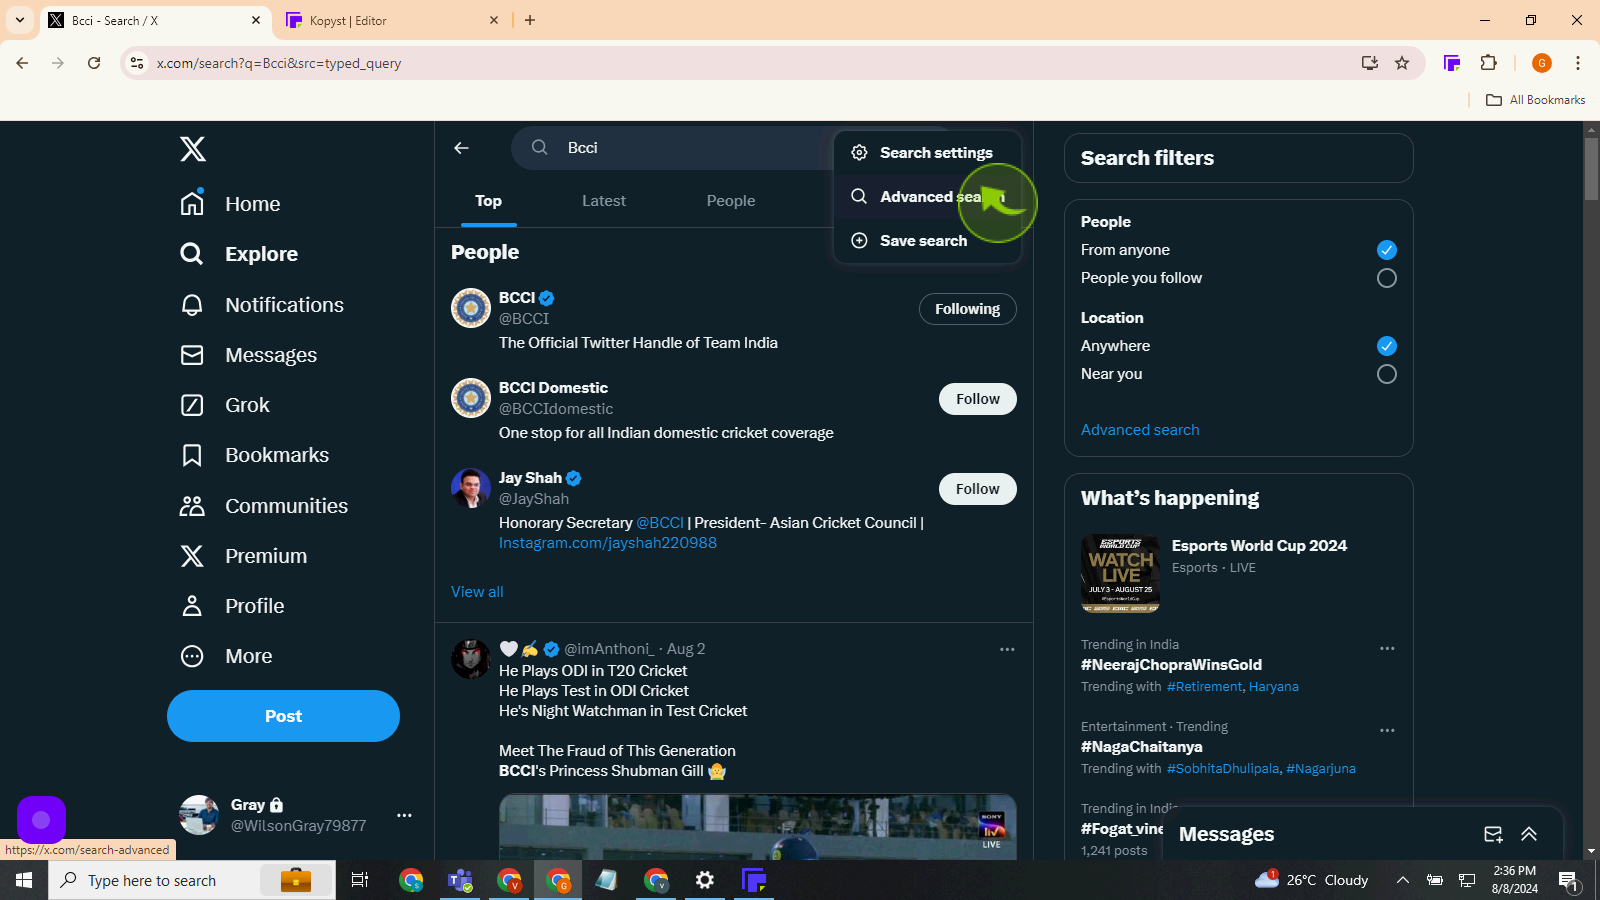Open the Chrome extensions puzzle icon
Screen dimensions: 1600x900
pyautogui.click(x=1488, y=63)
